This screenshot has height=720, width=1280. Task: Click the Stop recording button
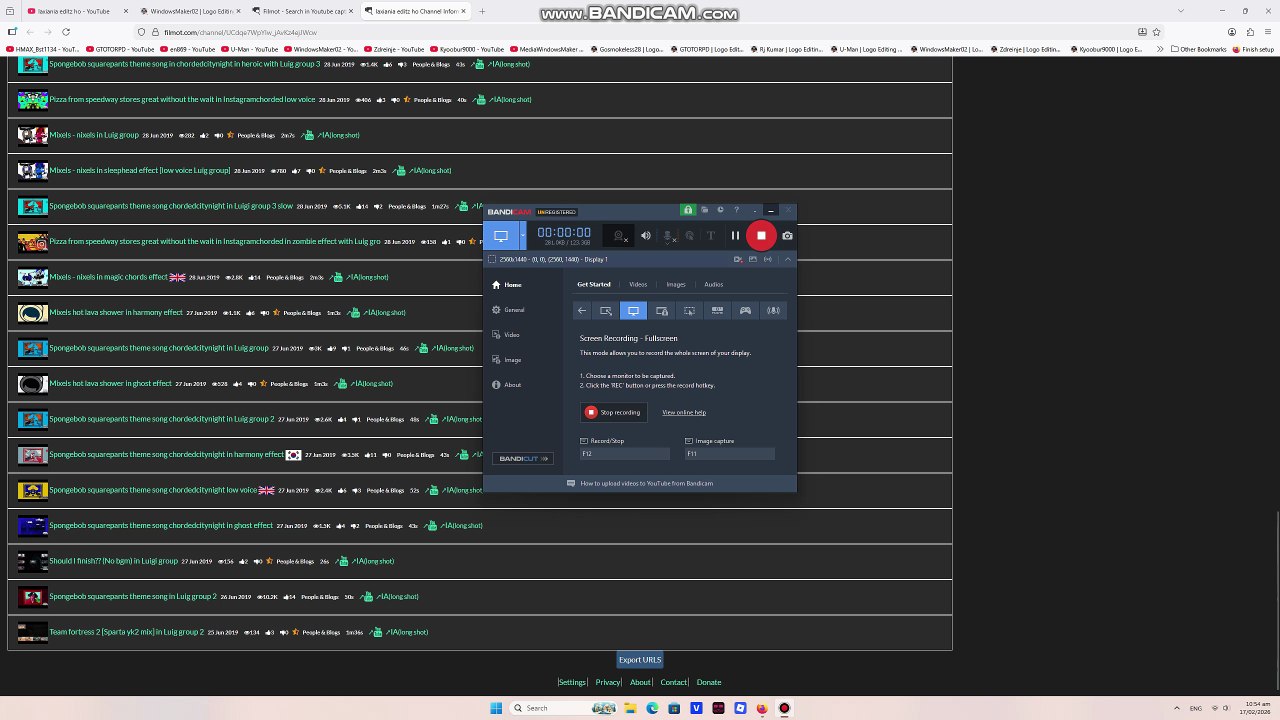[x=613, y=412]
